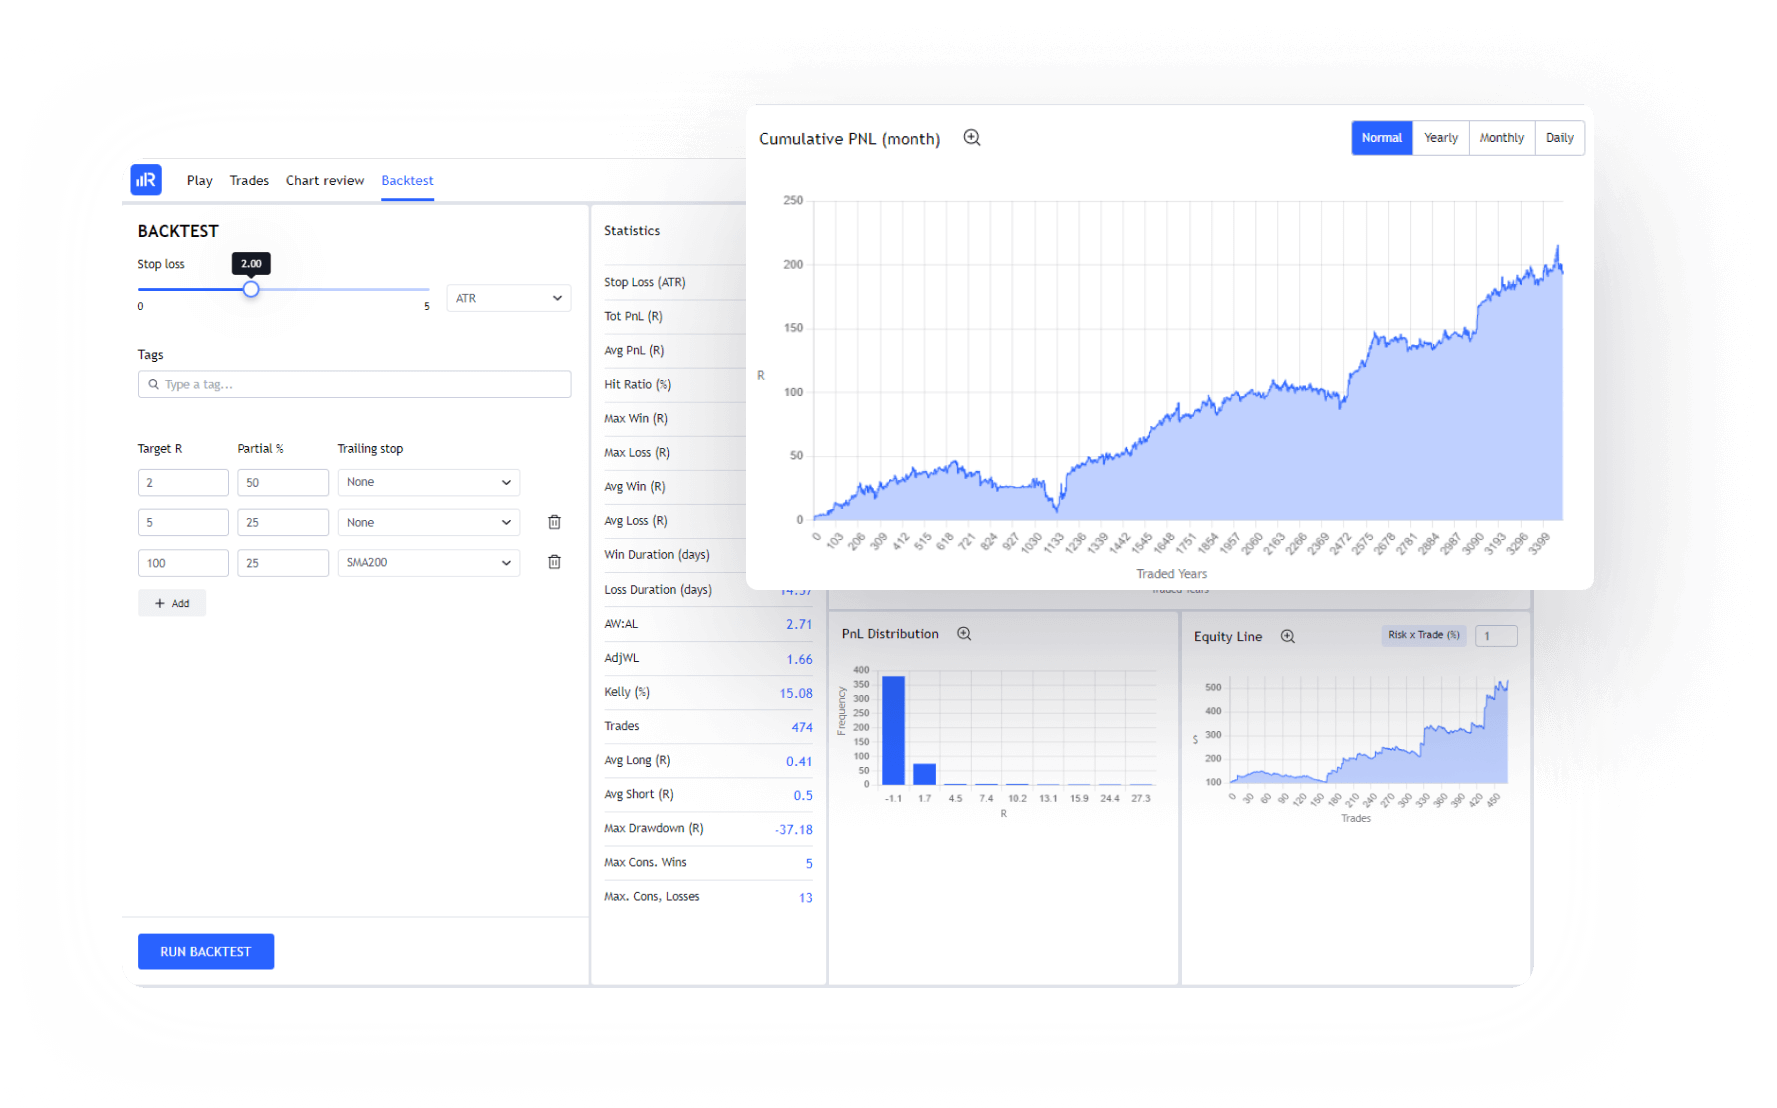Switch to the Trades tab
Viewport: 1777px width, 1108px height.
(248, 180)
